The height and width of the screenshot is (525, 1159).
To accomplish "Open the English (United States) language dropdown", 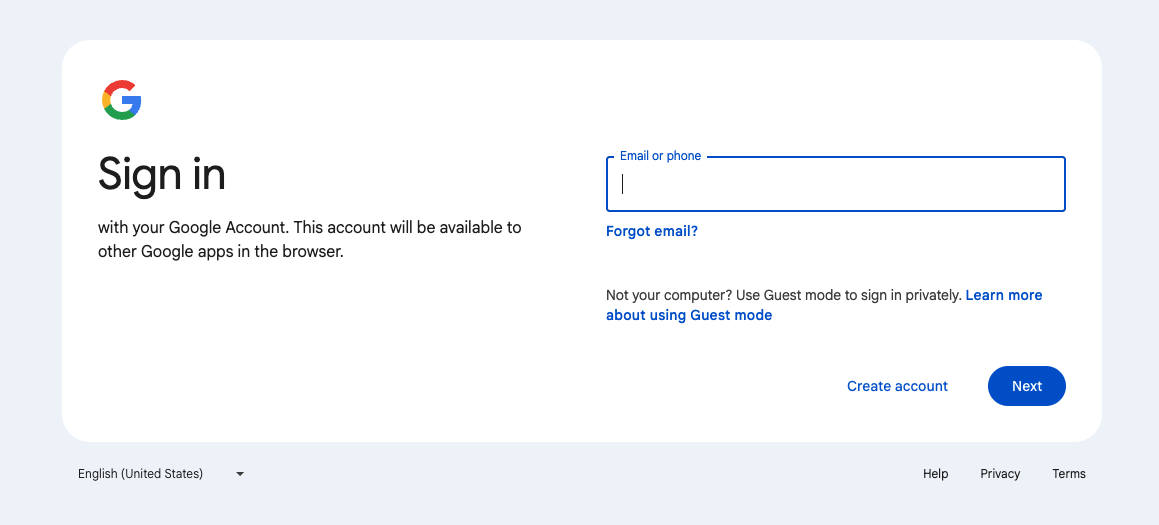I will tap(141, 474).
